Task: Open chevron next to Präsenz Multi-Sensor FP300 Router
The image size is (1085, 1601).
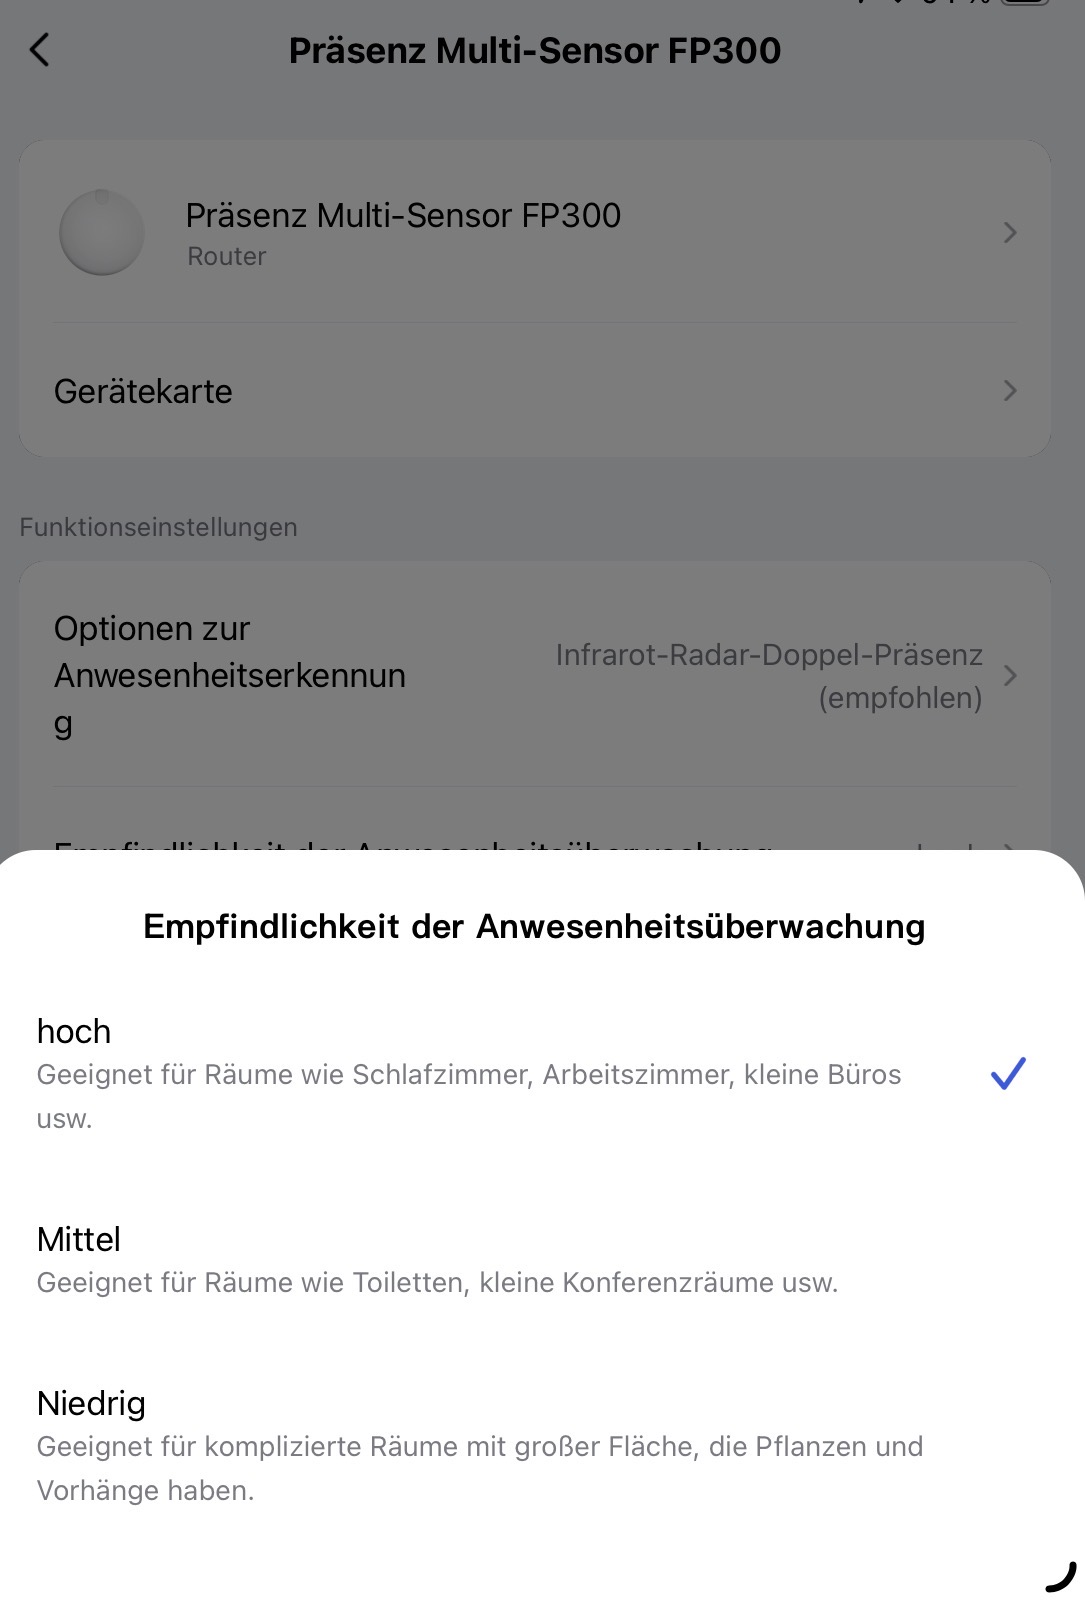Action: coord(1010,233)
